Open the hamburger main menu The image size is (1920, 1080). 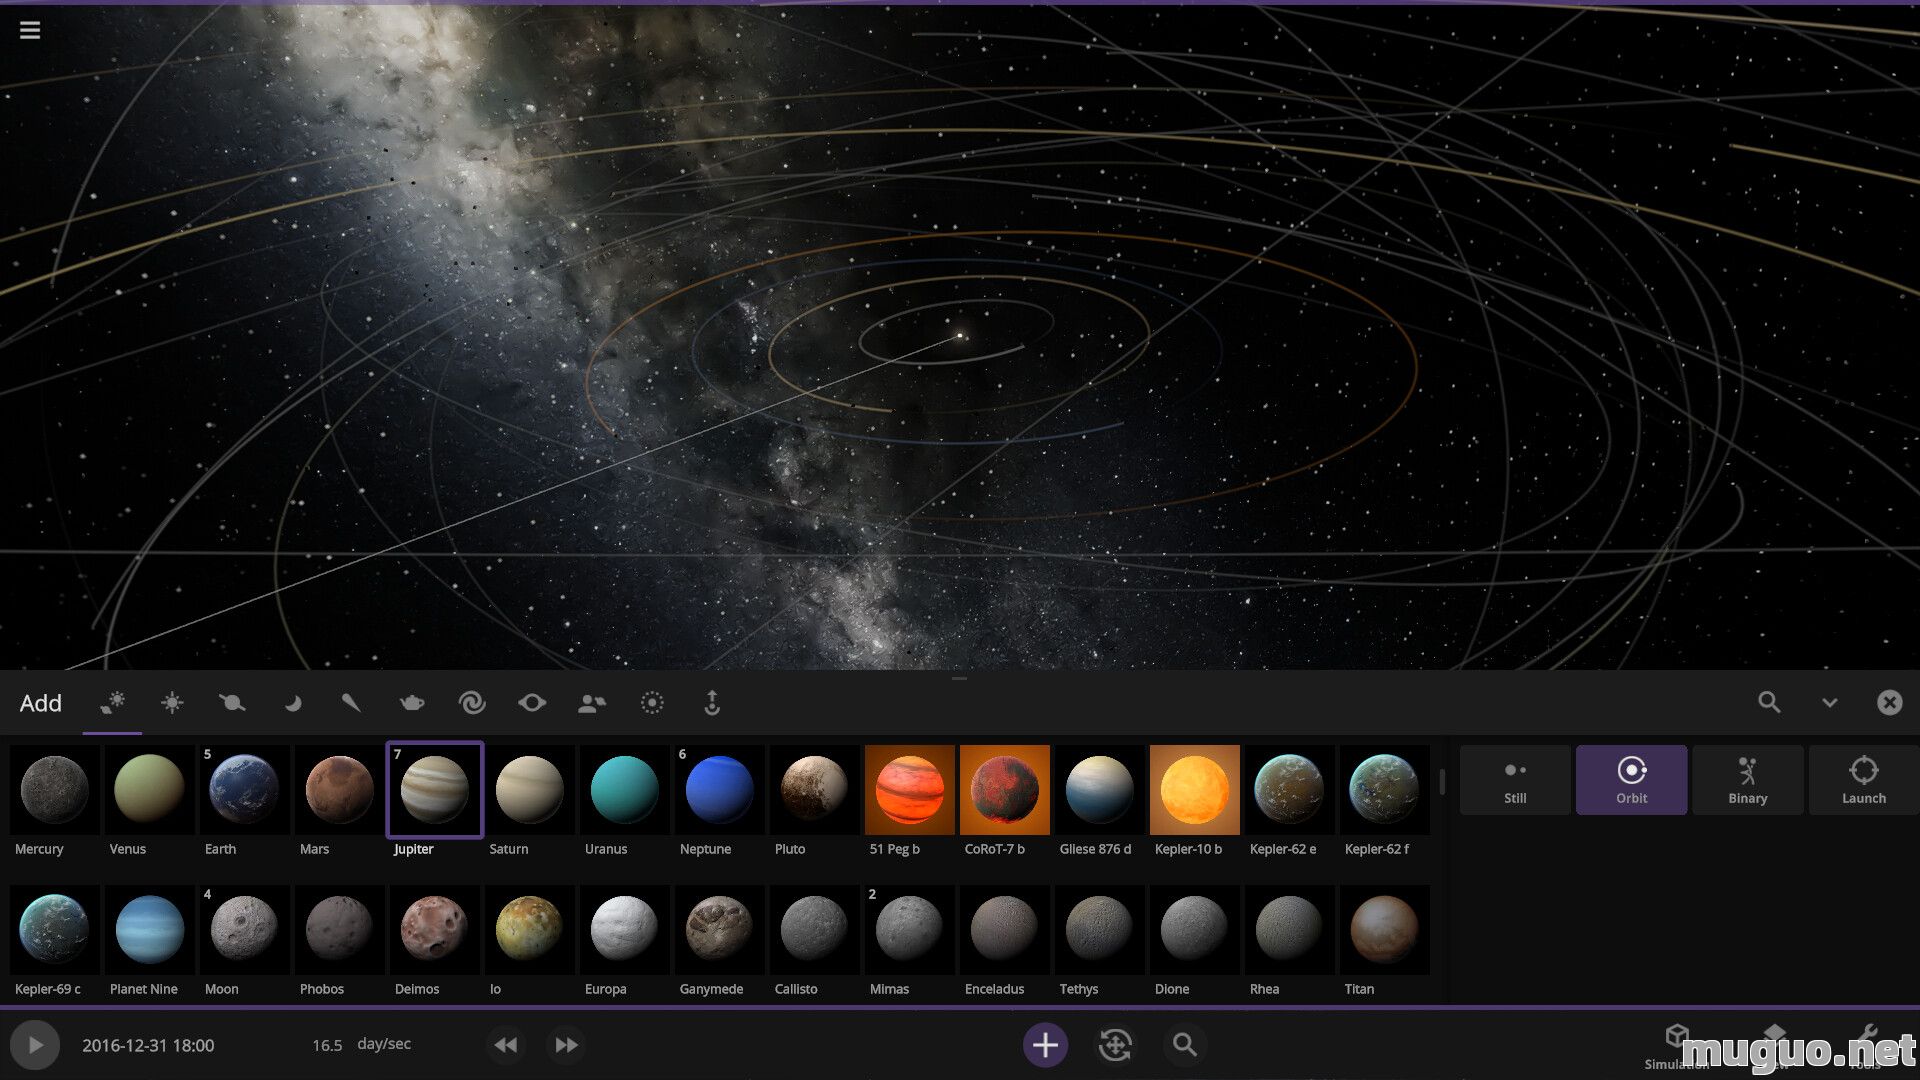30,30
